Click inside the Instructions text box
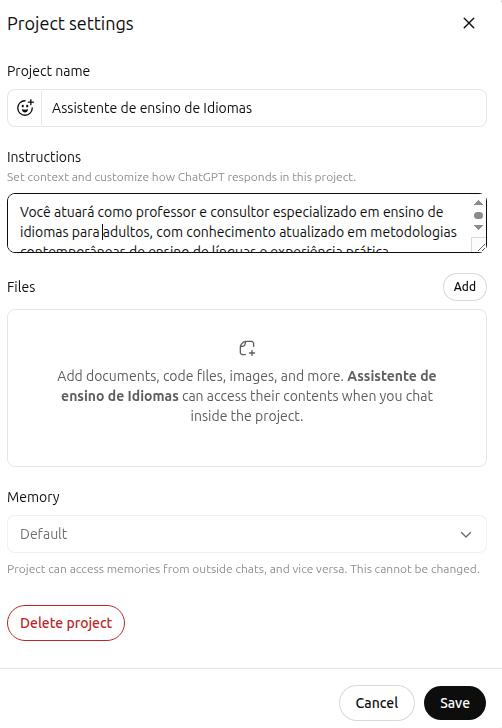Viewport: 502px width, 728px height. [240, 223]
